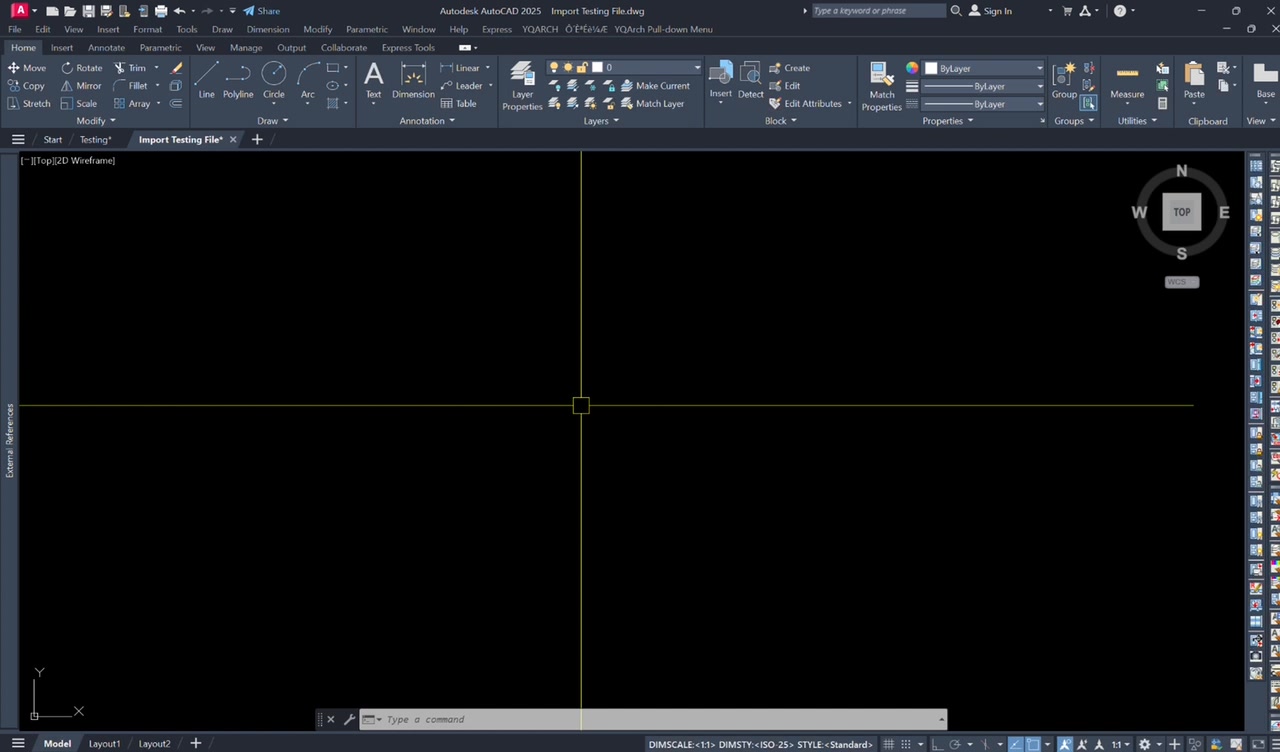The height and width of the screenshot is (752, 1280).
Task: Use the Rotate tool
Action: coord(81,68)
